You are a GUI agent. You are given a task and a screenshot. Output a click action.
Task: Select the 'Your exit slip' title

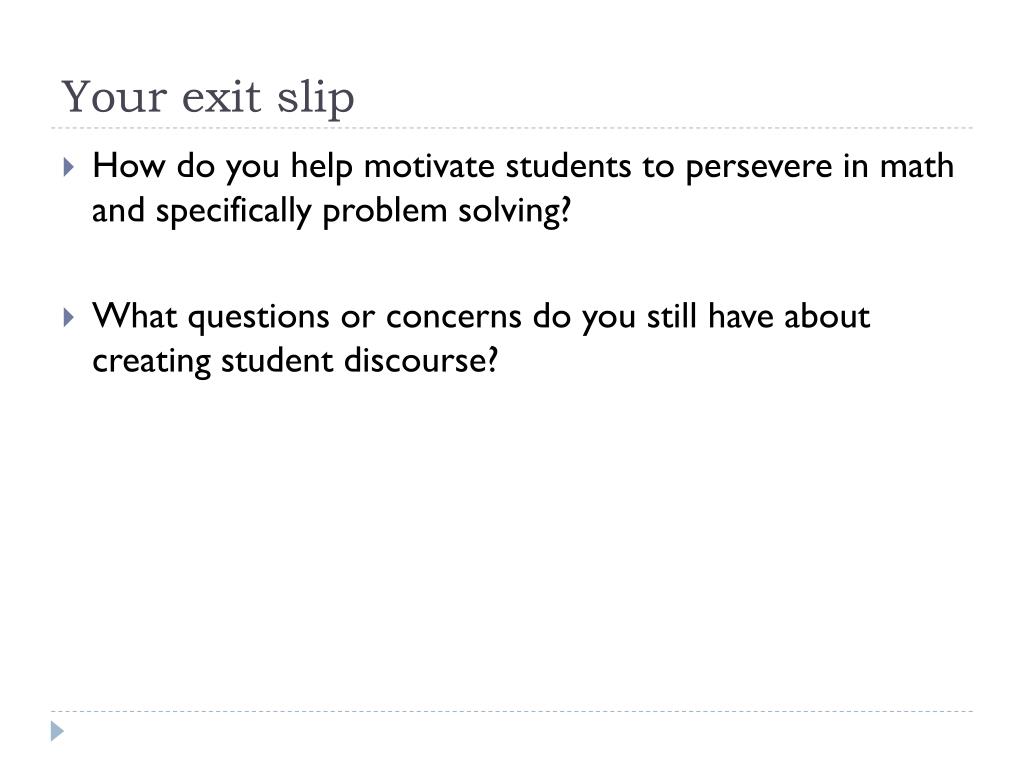click(x=208, y=97)
